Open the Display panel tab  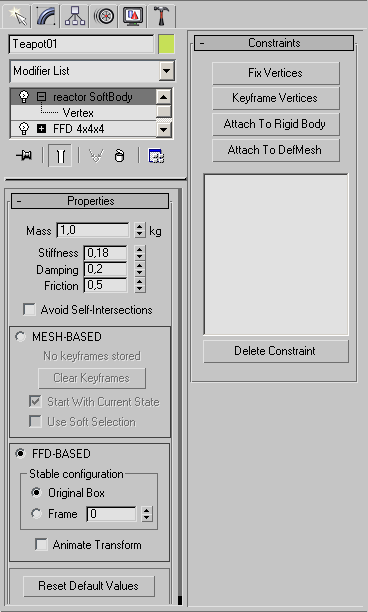133,16
